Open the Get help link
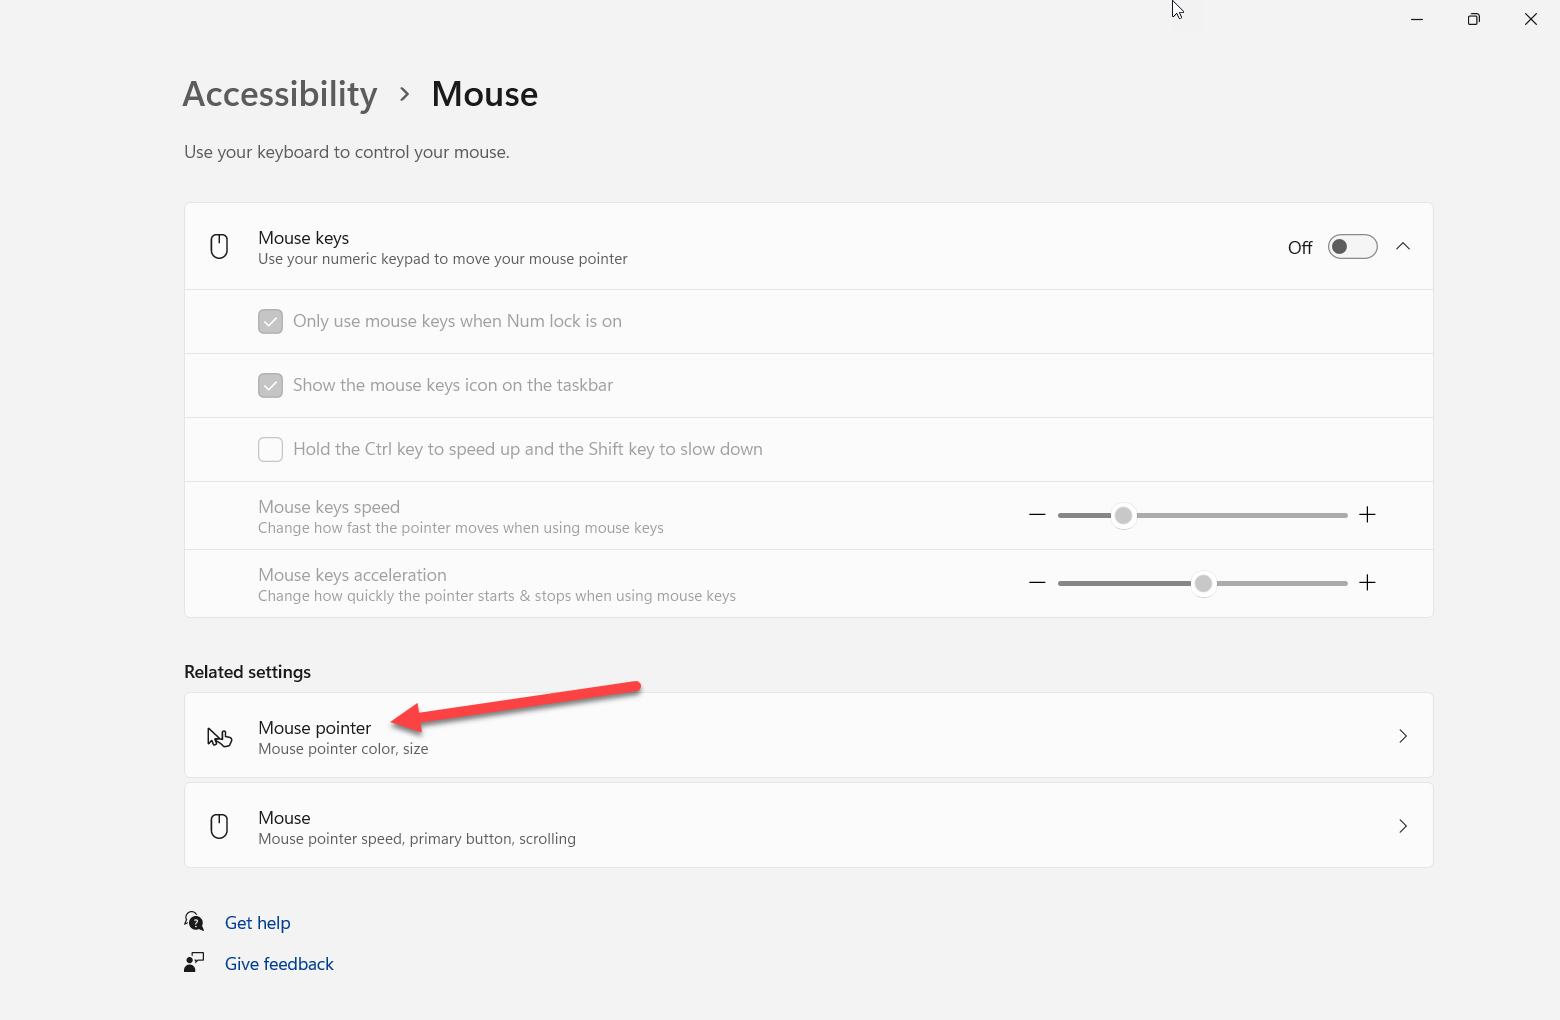 257,923
